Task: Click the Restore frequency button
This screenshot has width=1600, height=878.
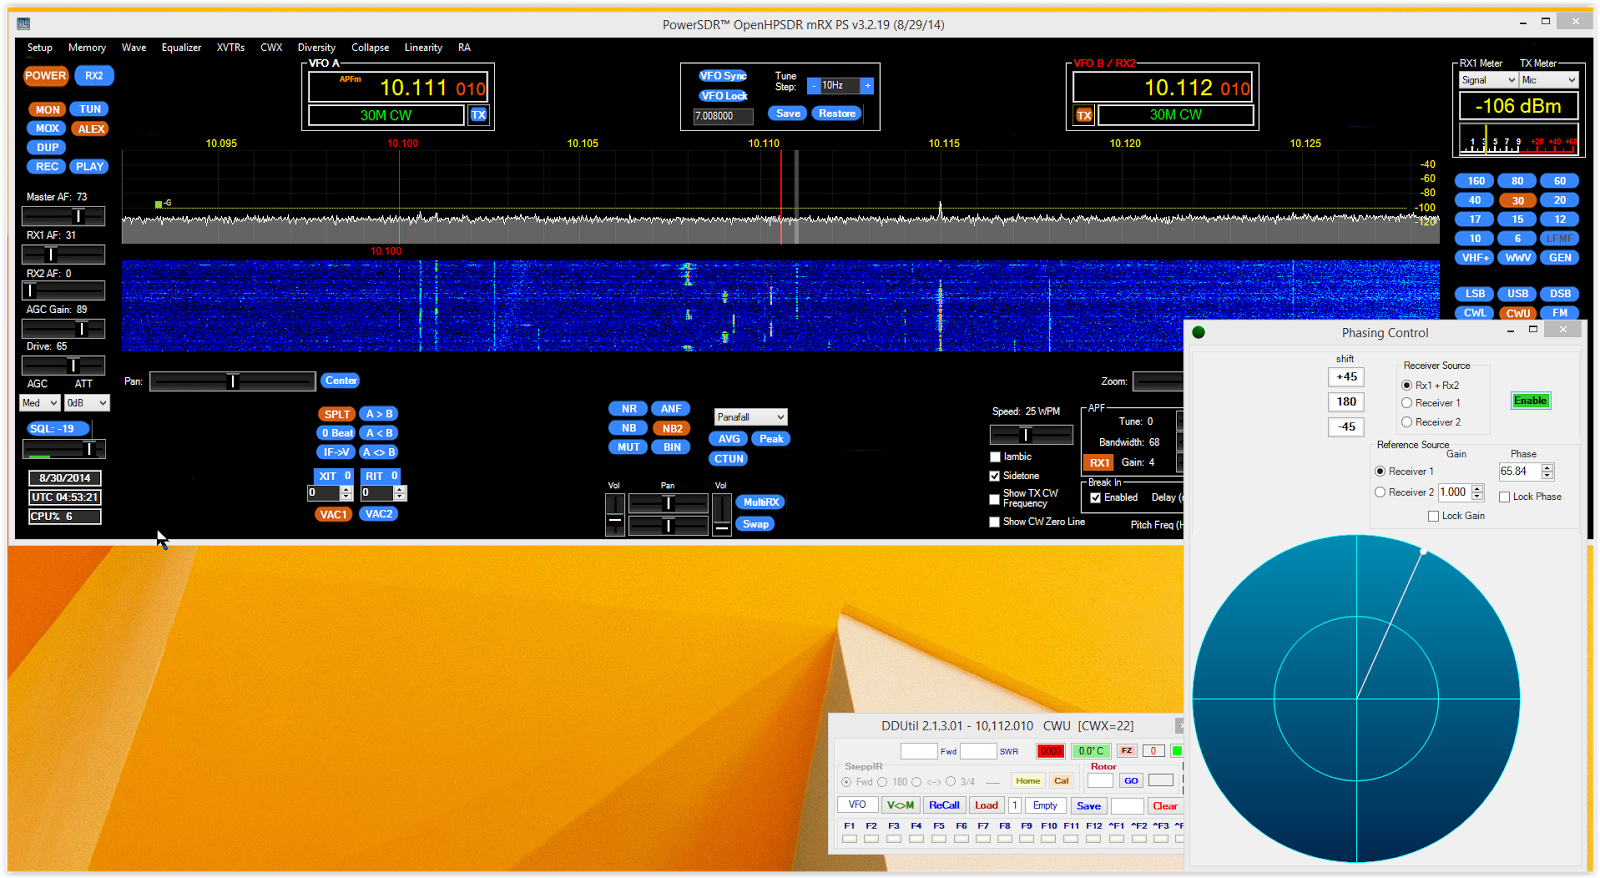Action: (x=837, y=114)
